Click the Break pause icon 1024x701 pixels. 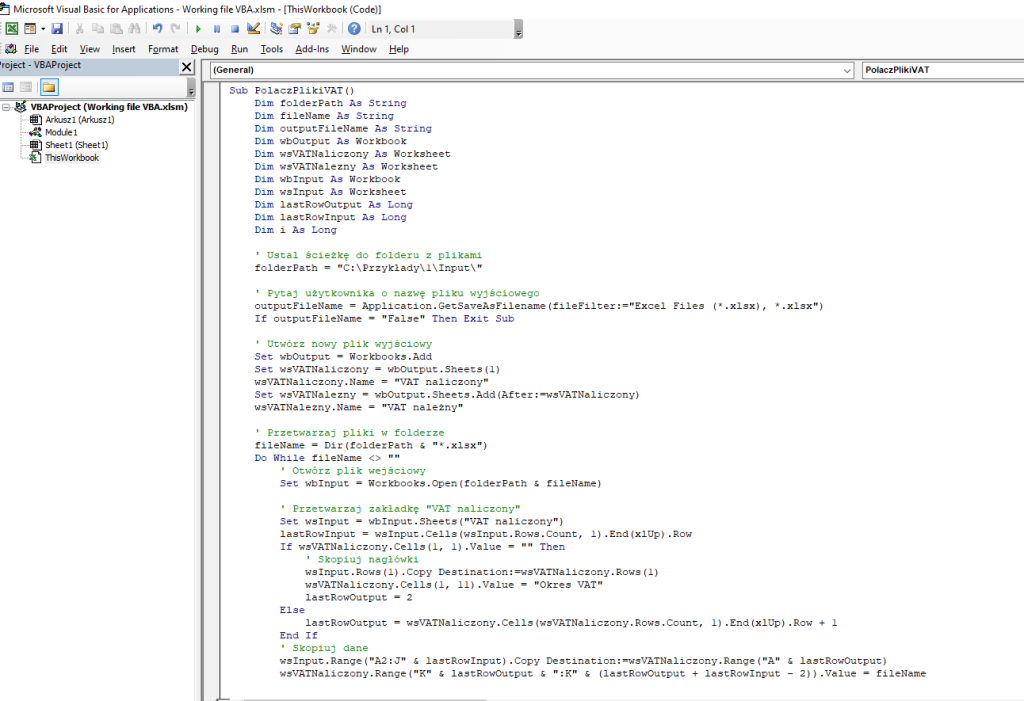click(x=216, y=29)
